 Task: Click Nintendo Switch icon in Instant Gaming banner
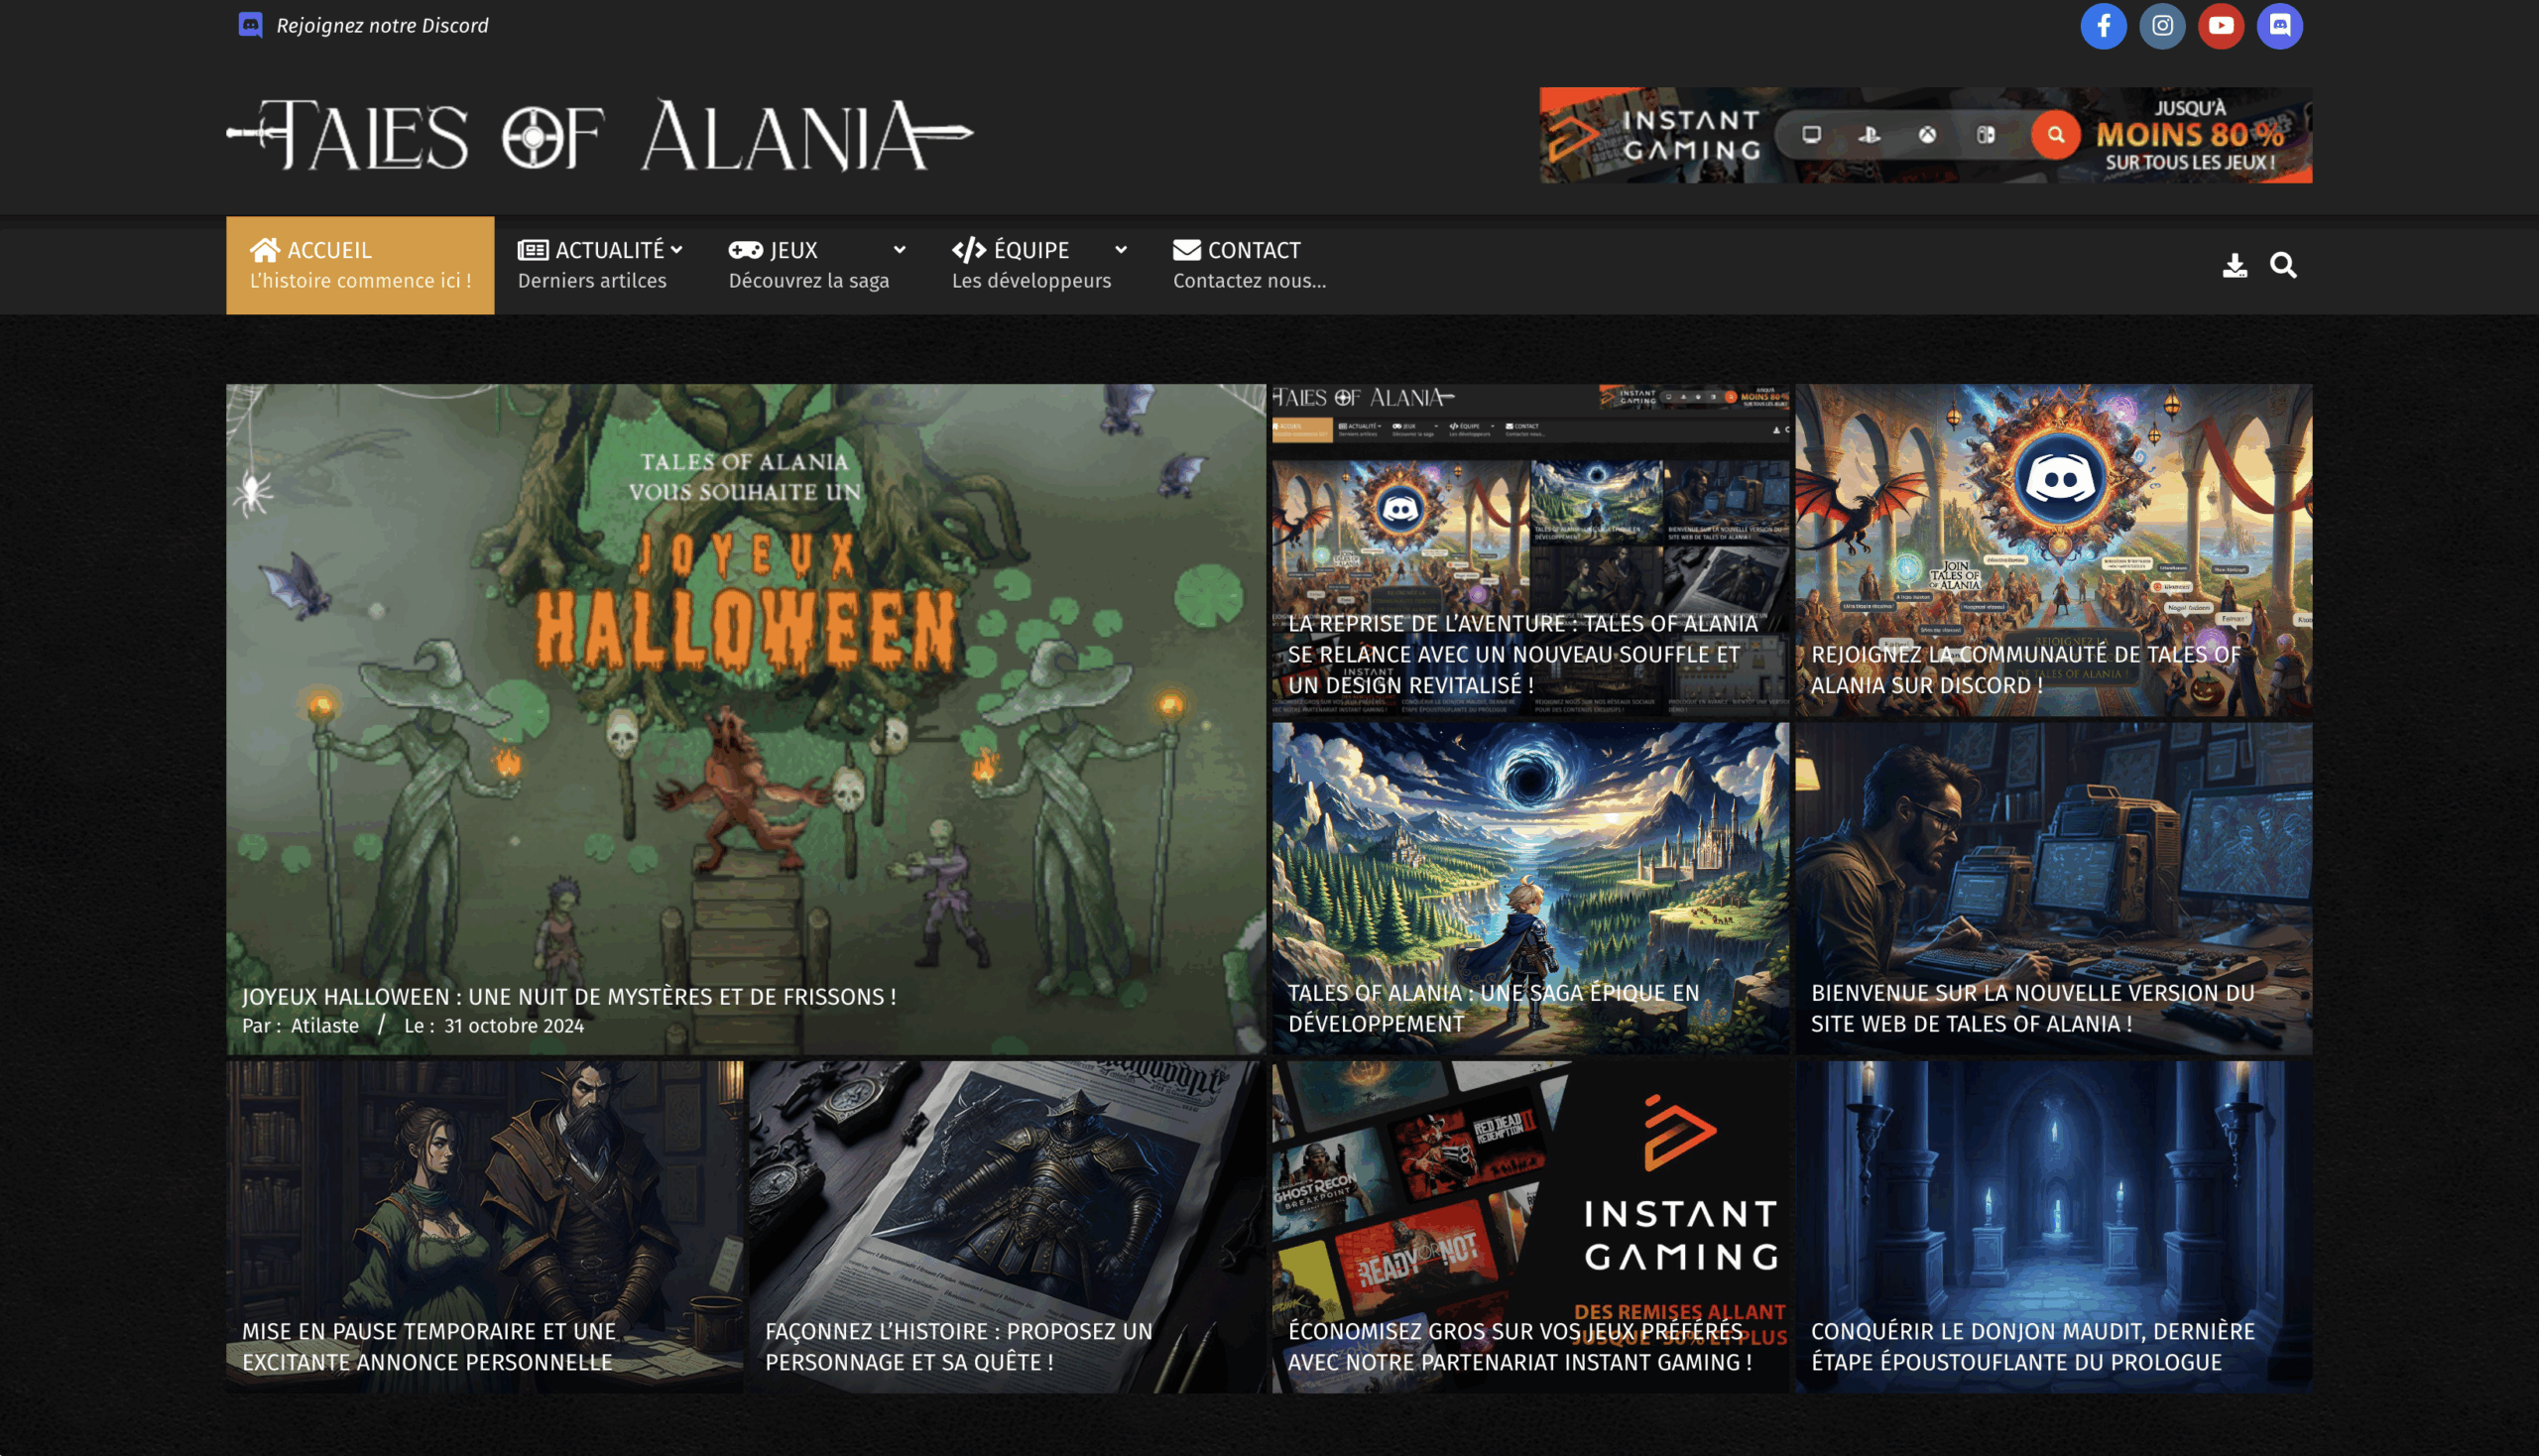click(x=1985, y=134)
